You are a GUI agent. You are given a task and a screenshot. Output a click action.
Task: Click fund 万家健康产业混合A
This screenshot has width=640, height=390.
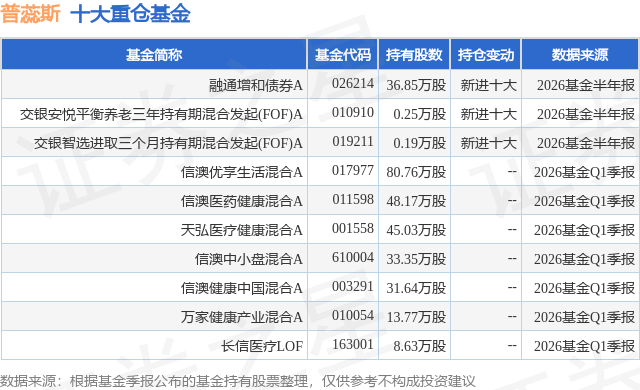(242, 317)
